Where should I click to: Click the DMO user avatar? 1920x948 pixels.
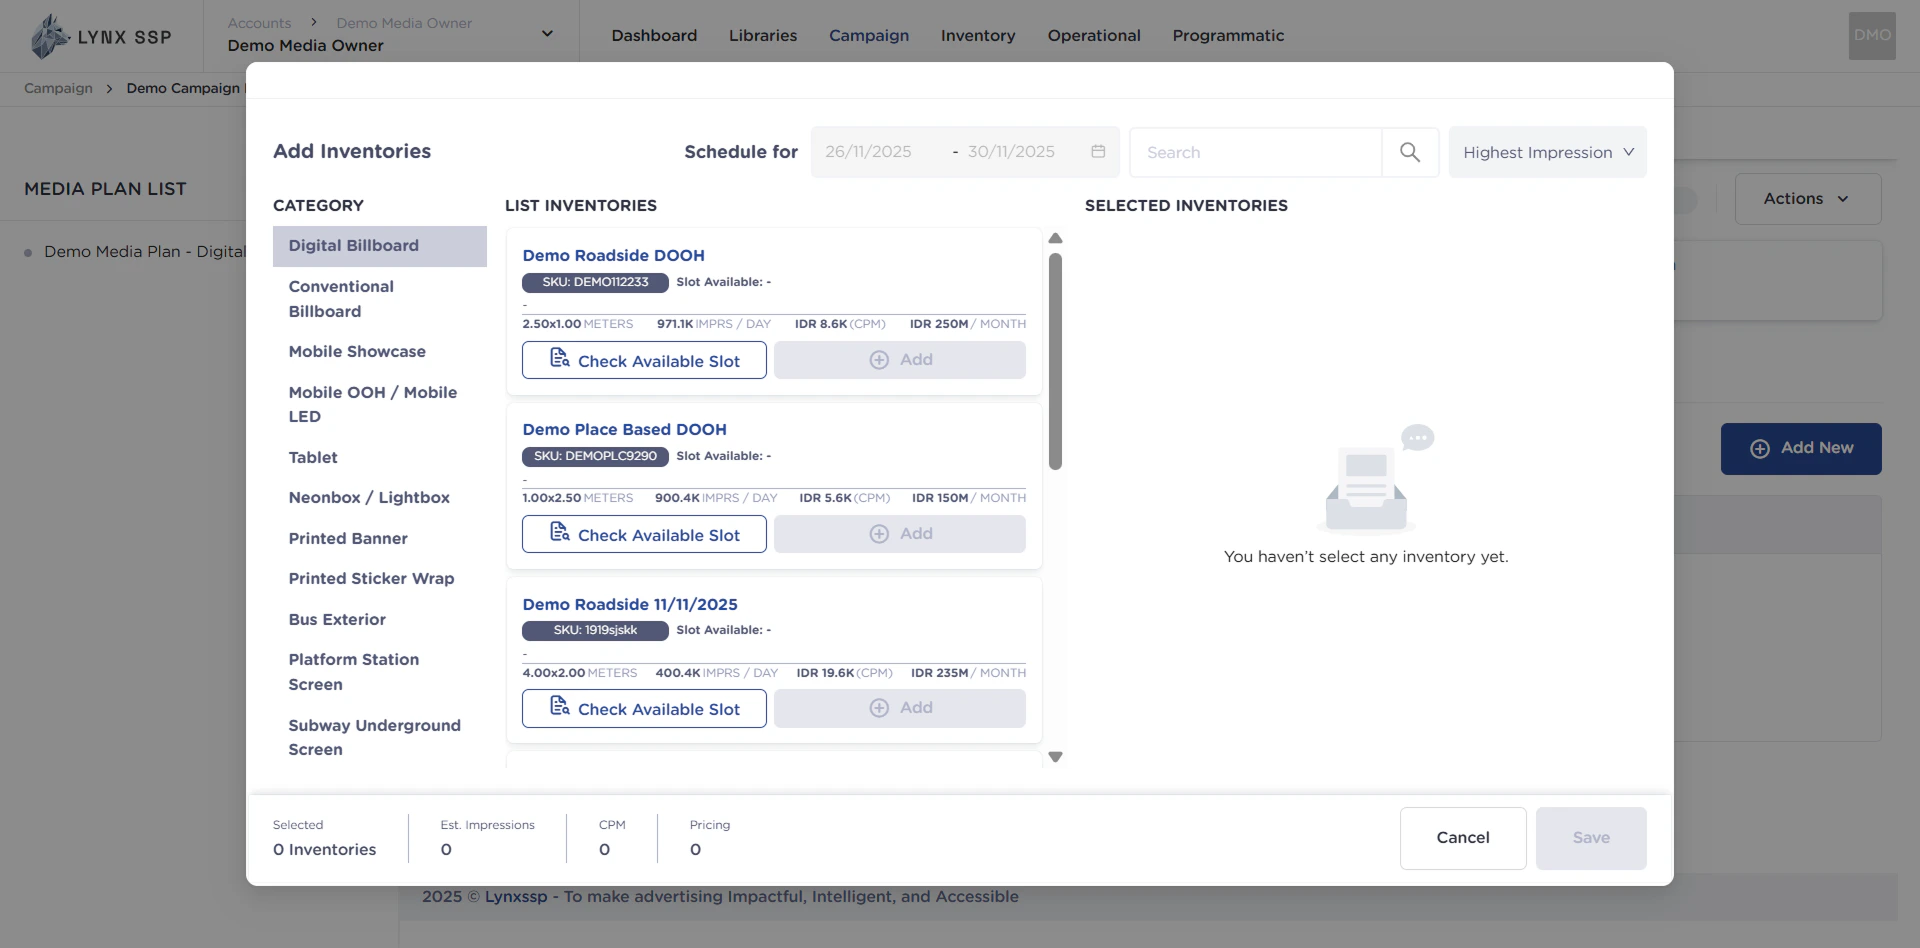coord(1872,35)
